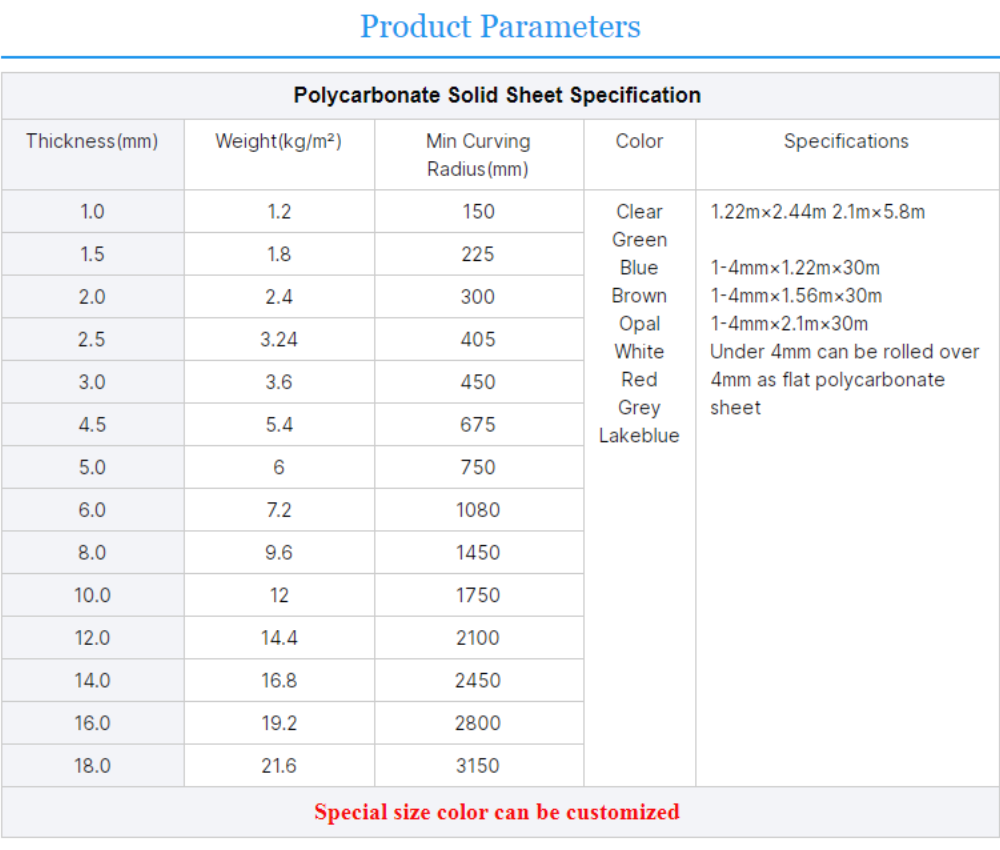Select the 14.4 weight cell
The height and width of the screenshot is (850, 1000).
click(279, 638)
